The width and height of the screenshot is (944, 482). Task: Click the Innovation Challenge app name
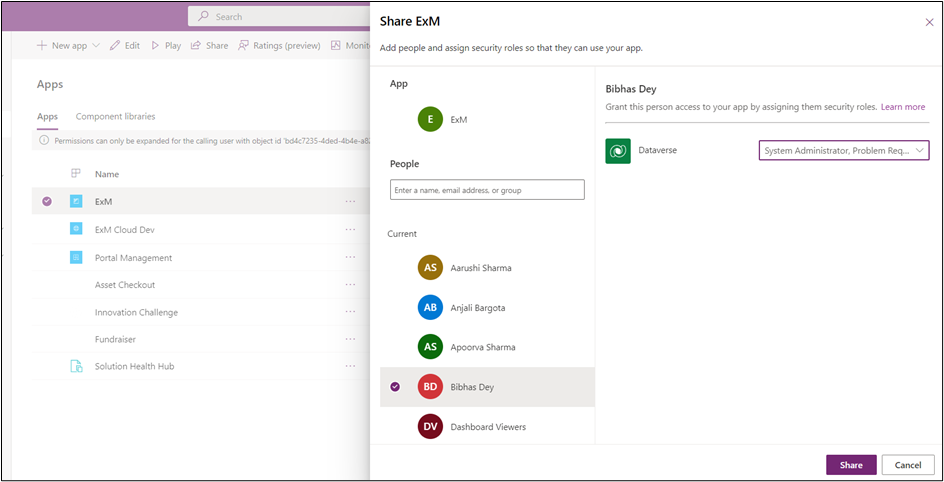point(136,312)
